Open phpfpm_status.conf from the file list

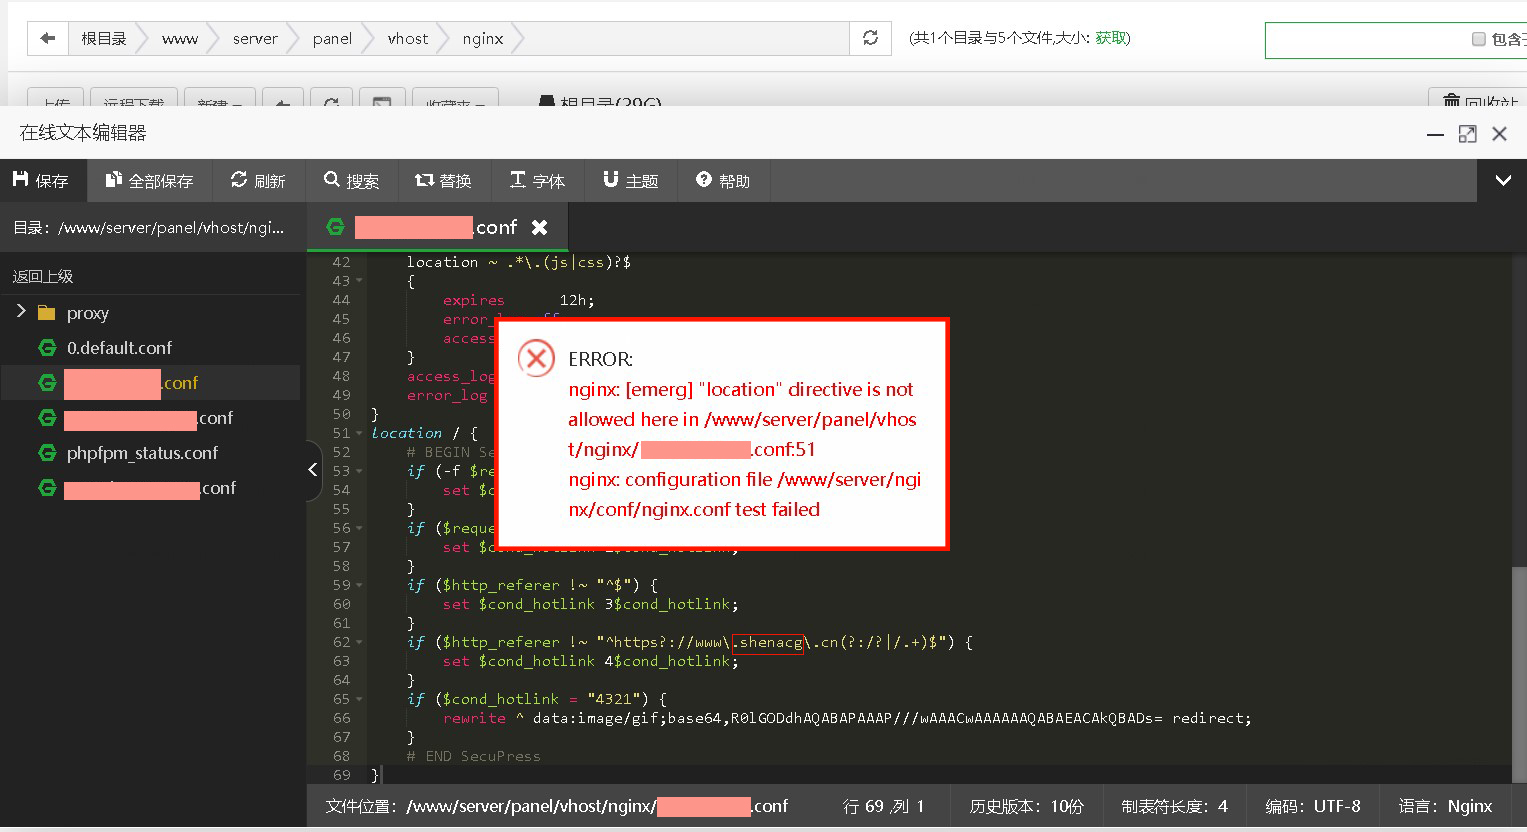tap(142, 453)
